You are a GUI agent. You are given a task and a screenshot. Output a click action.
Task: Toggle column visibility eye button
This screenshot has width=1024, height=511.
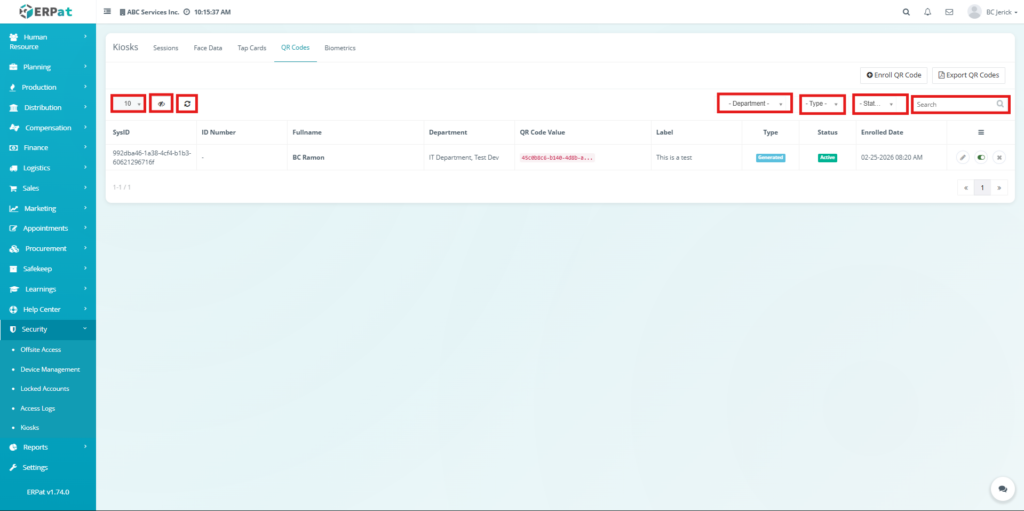click(x=161, y=103)
